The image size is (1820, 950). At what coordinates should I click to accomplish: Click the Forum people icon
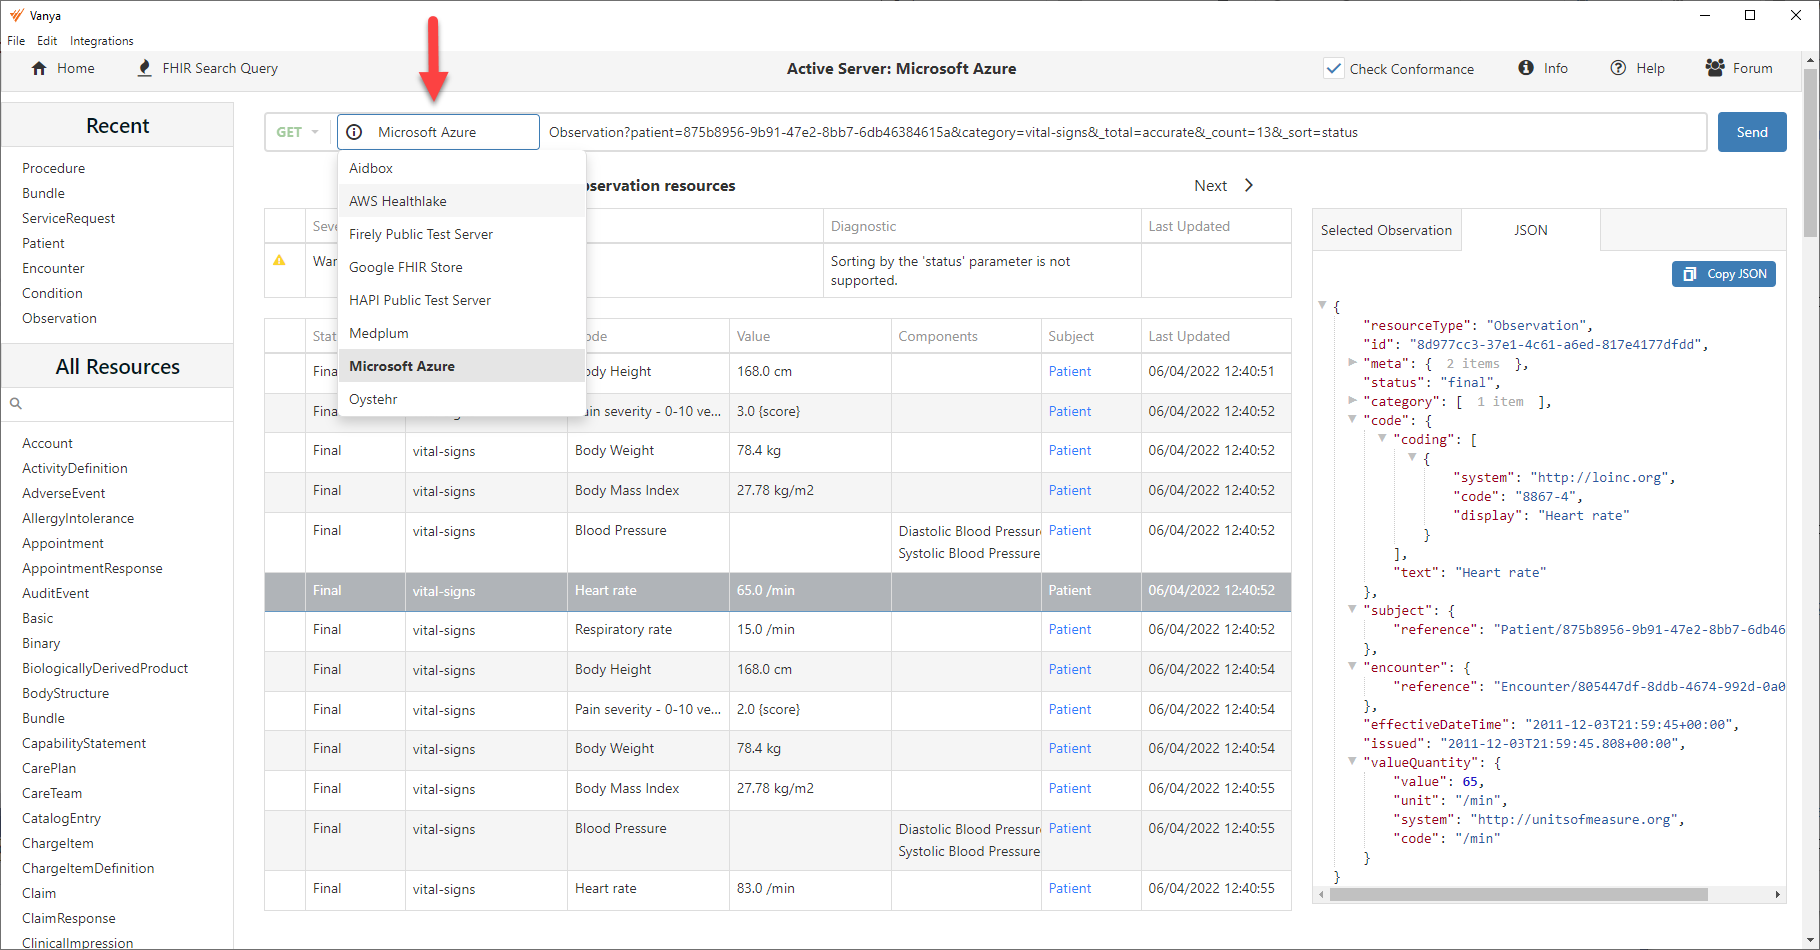(x=1715, y=68)
